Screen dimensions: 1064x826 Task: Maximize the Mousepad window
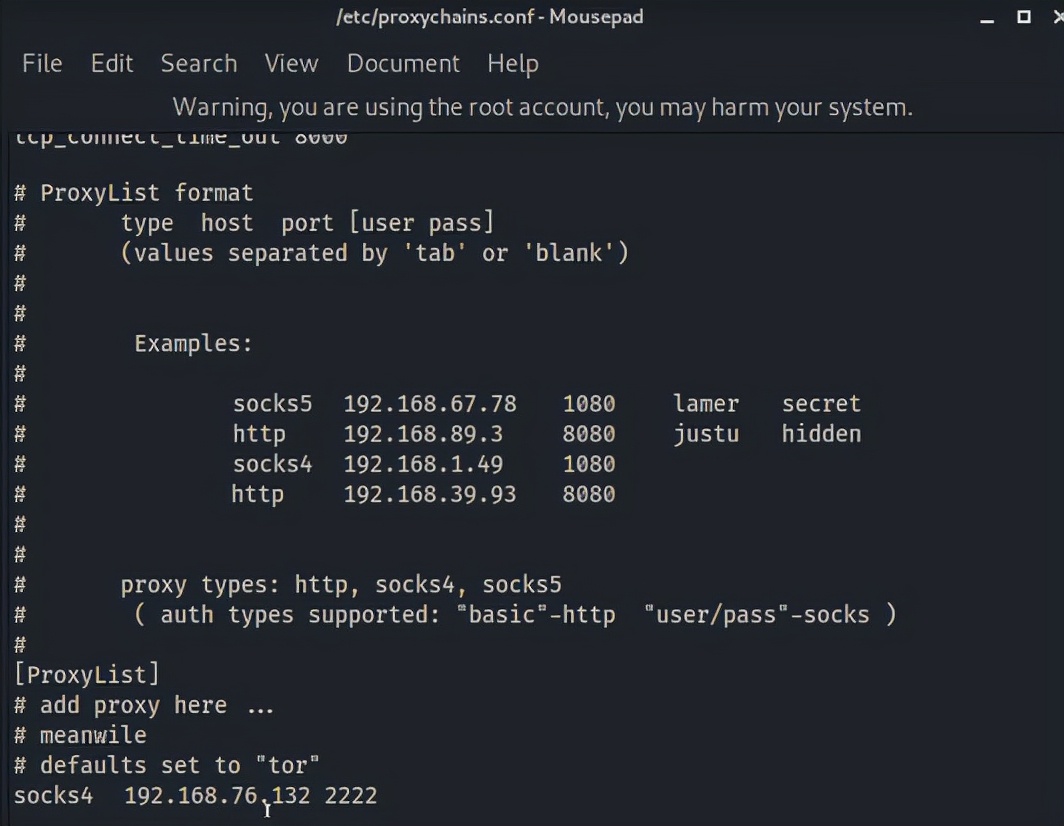[1023, 17]
